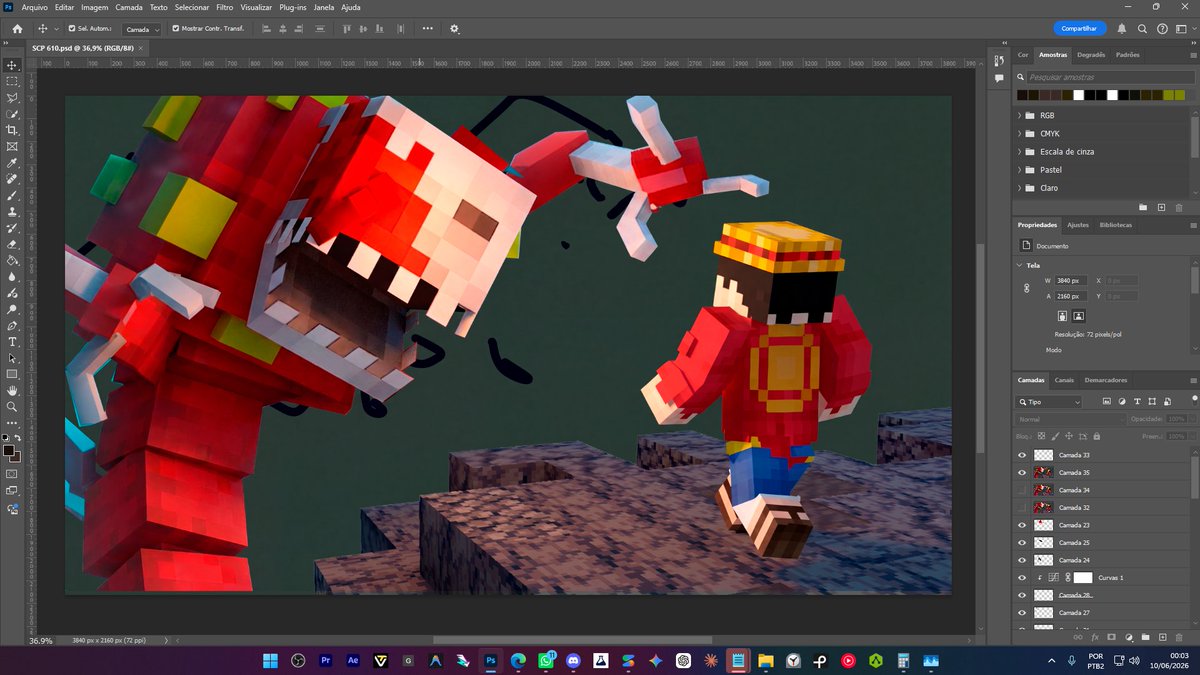1200x675 pixels.
Task: Select the Brush tool
Action: tap(12, 195)
